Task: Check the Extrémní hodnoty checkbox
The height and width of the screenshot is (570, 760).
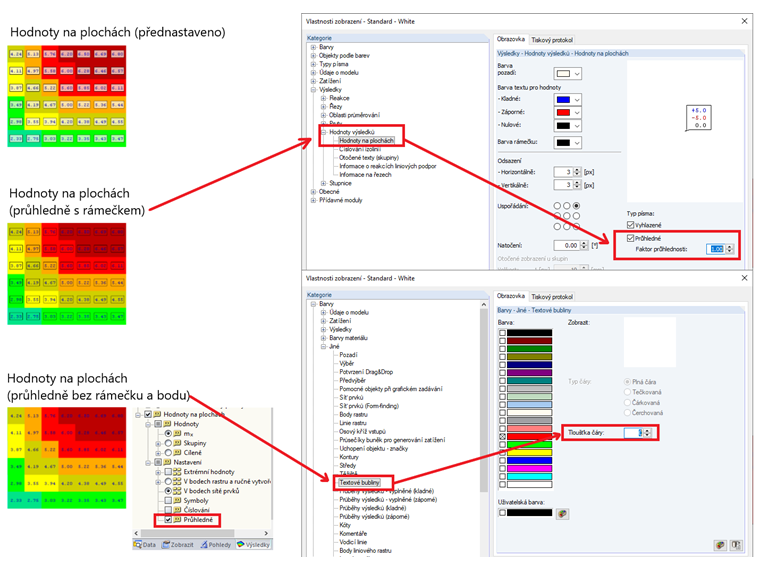Action: pyautogui.click(x=168, y=472)
